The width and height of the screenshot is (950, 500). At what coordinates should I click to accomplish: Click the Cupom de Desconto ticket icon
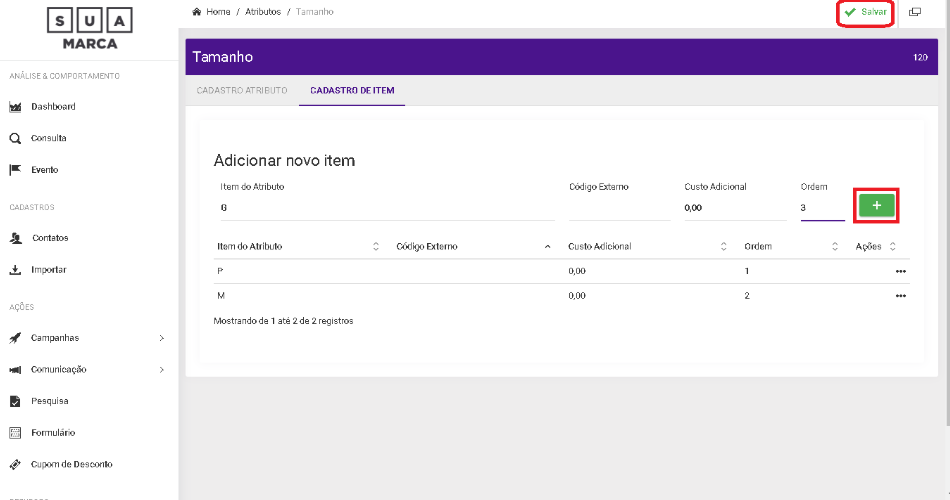(15, 464)
